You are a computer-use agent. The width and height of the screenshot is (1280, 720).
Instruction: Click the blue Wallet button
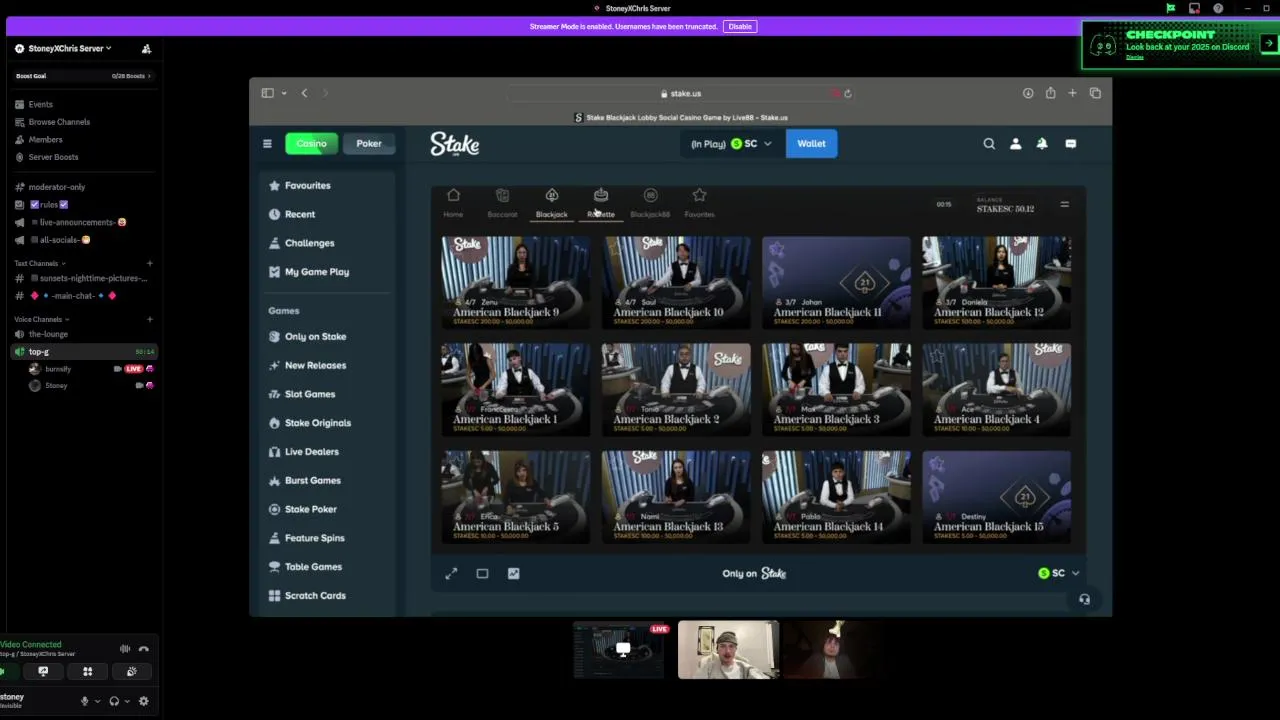811,144
